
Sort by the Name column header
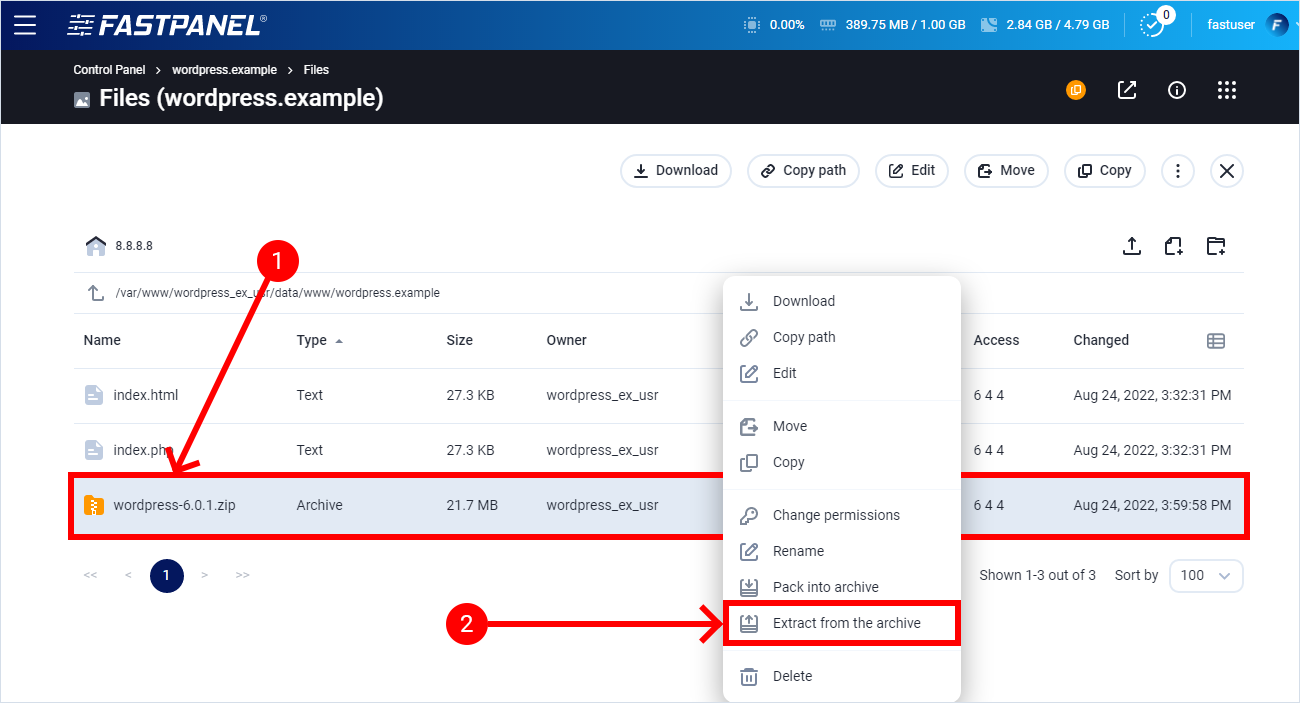click(x=102, y=340)
